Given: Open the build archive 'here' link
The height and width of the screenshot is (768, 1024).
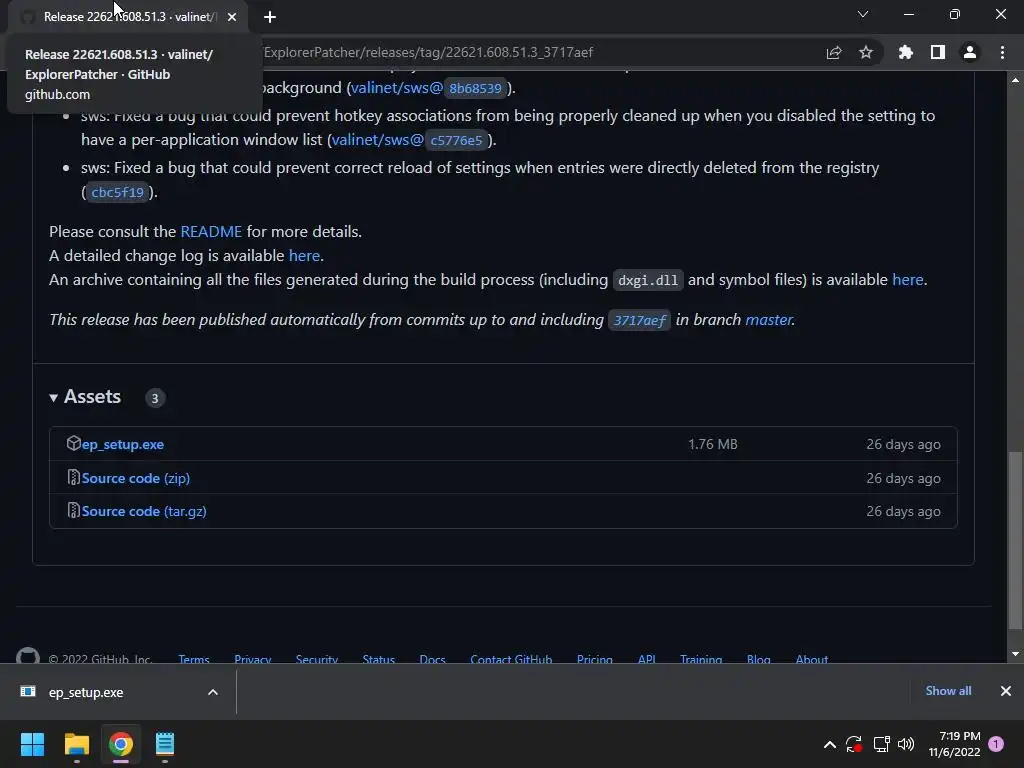Looking at the screenshot, I should tap(908, 280).
